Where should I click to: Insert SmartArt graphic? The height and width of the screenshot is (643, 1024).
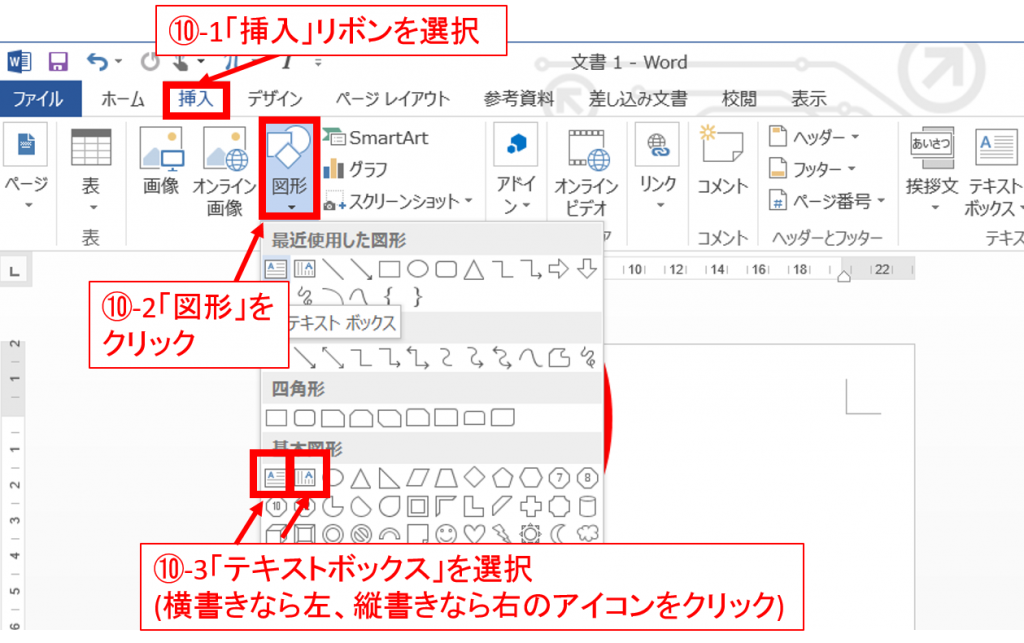click(374, 137)
